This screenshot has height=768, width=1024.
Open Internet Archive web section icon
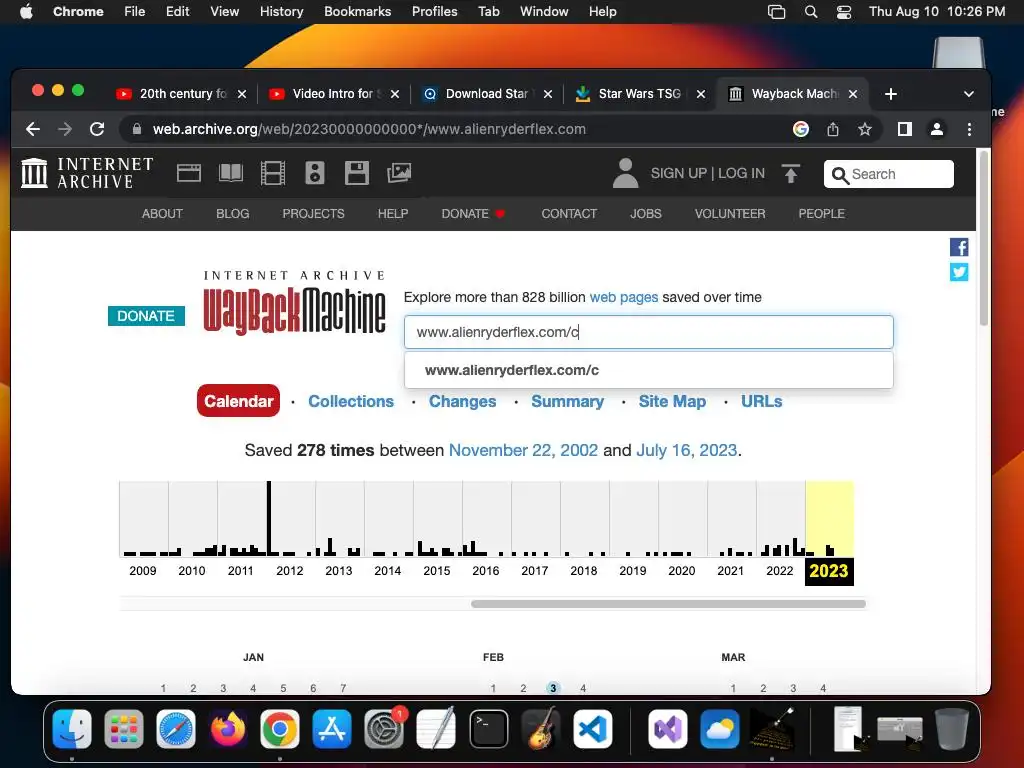pyautogui.click(x=189, y=173)
